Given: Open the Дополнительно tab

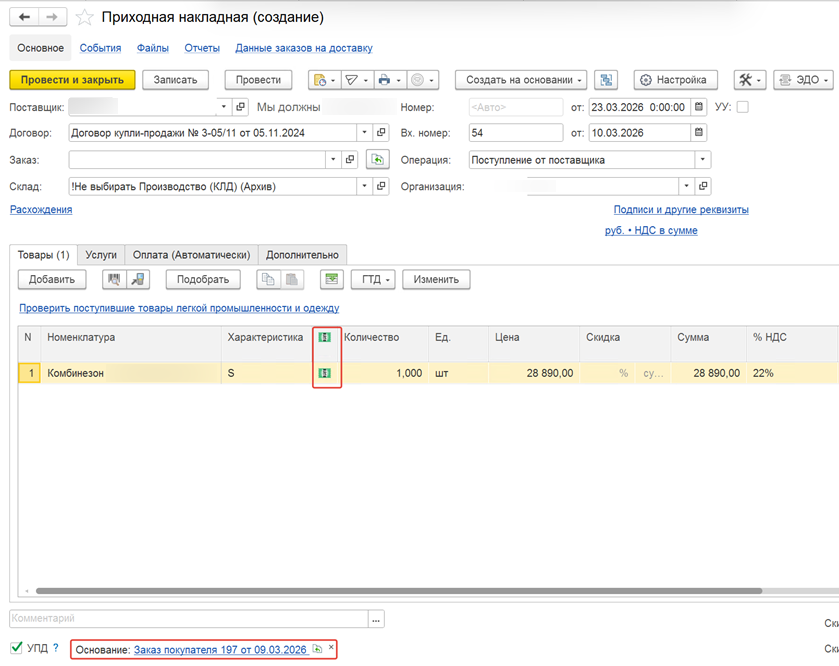Looking at the screenshot, I should 303,255.
